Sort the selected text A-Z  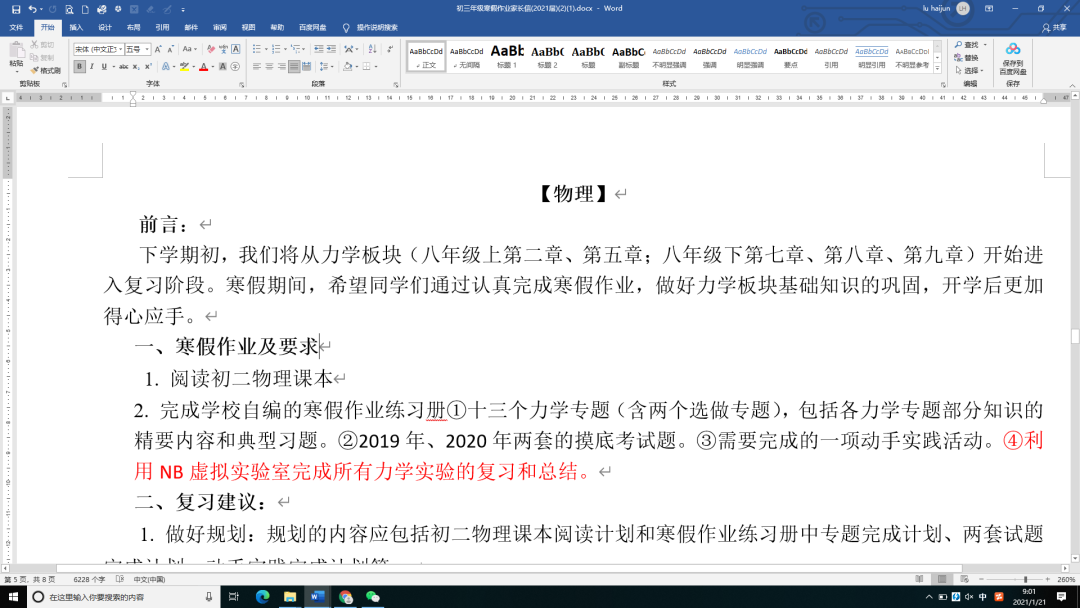coord(373,49)
